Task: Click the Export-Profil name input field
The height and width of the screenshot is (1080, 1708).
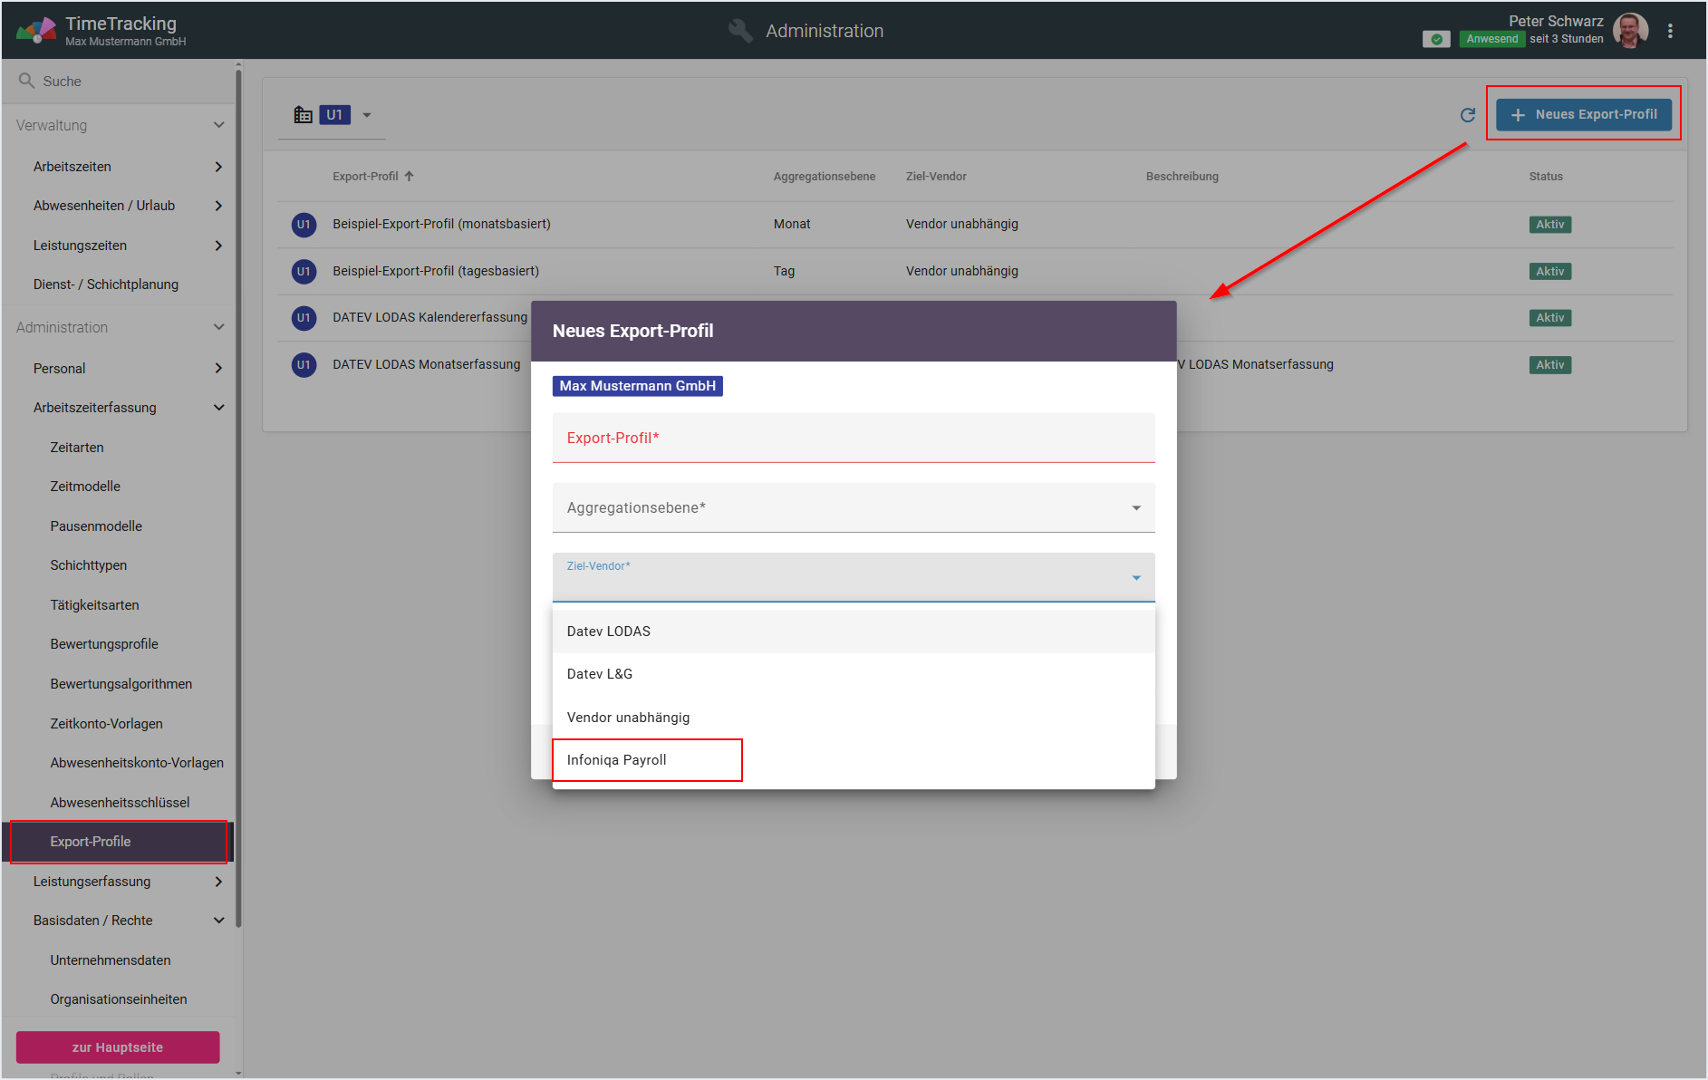Action: 852,438
